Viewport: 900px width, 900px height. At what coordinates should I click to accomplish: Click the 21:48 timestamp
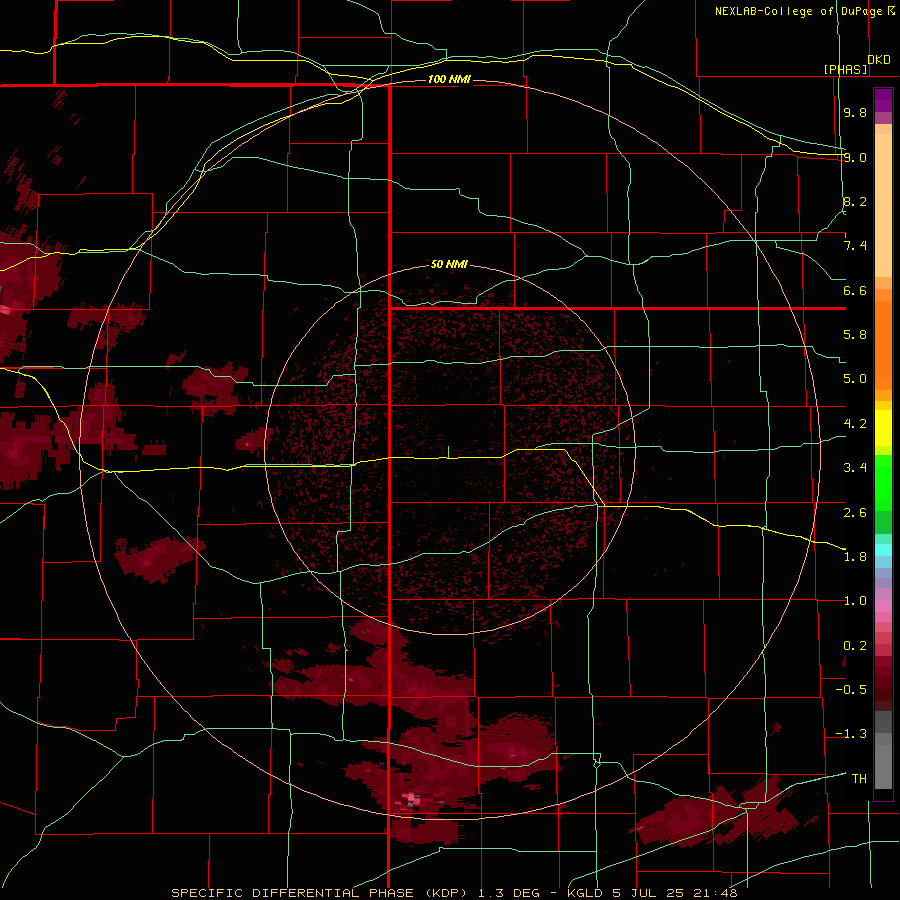(x=717, y=893)
